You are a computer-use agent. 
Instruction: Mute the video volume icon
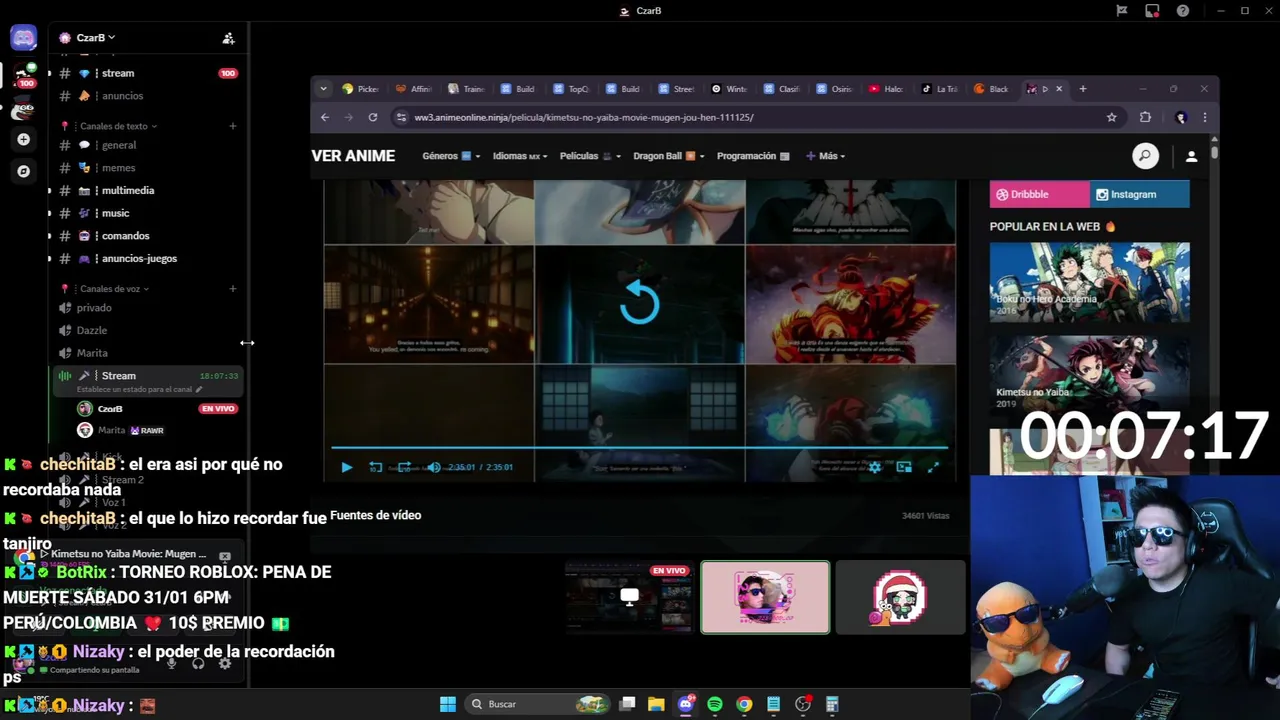pyautogui.click(x=433, y=467)
